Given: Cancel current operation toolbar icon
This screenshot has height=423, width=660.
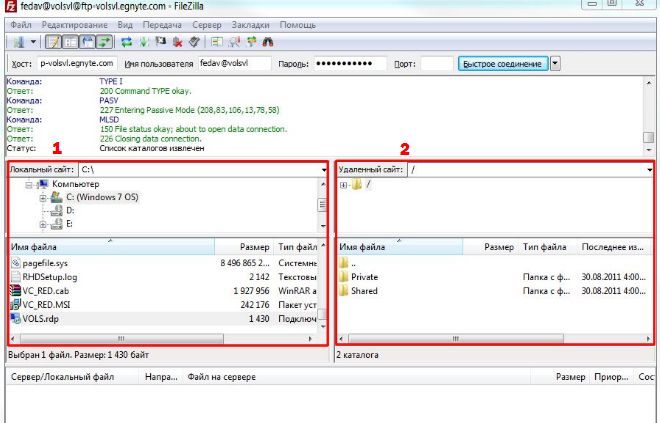Looking at the screenshot, I should tap(160, 42).
